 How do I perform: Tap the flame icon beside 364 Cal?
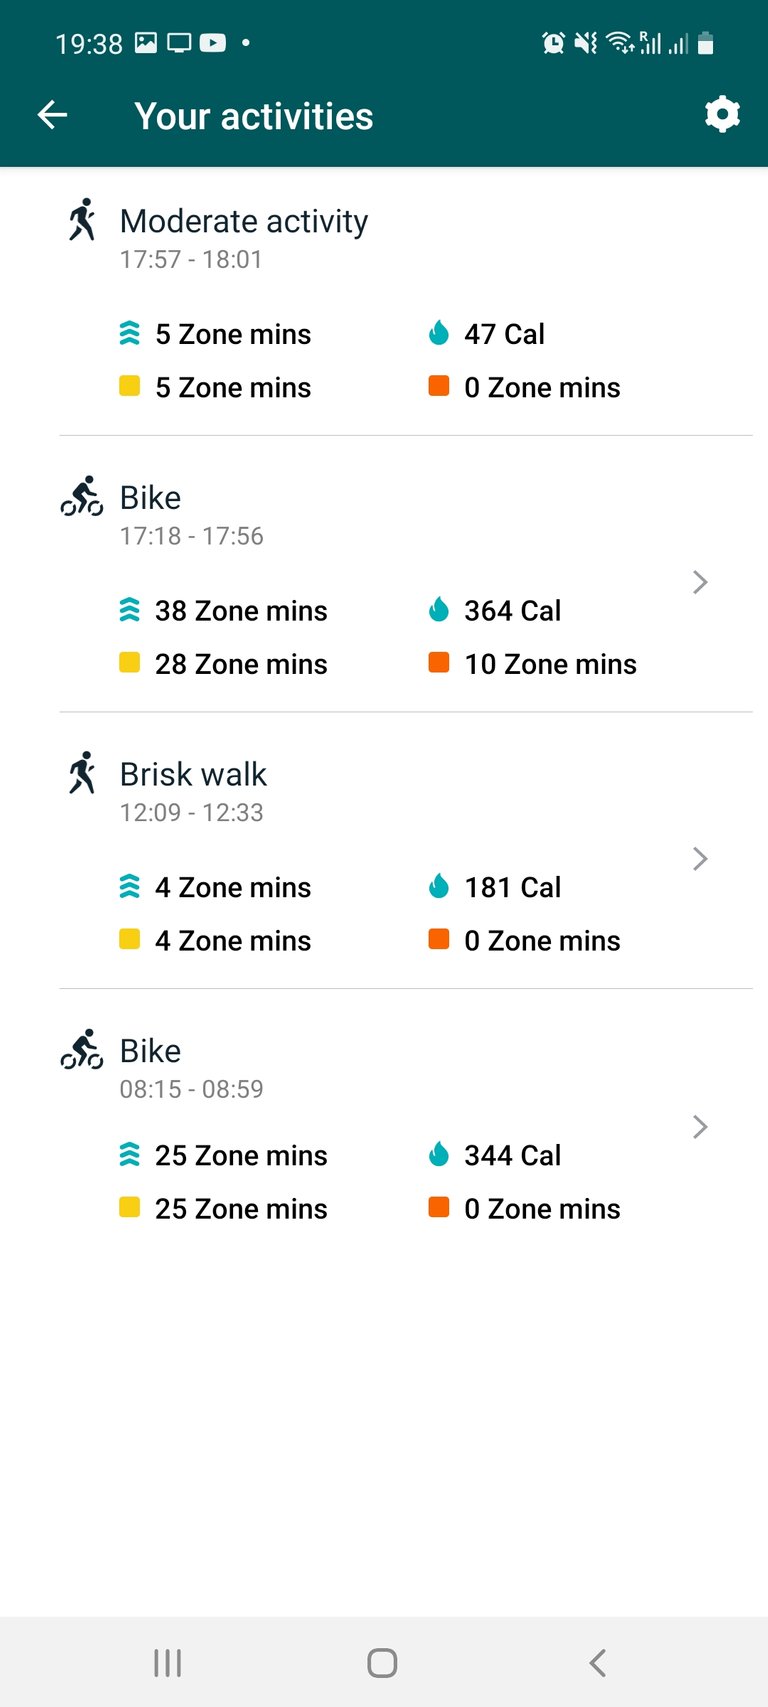click(438, 610)
